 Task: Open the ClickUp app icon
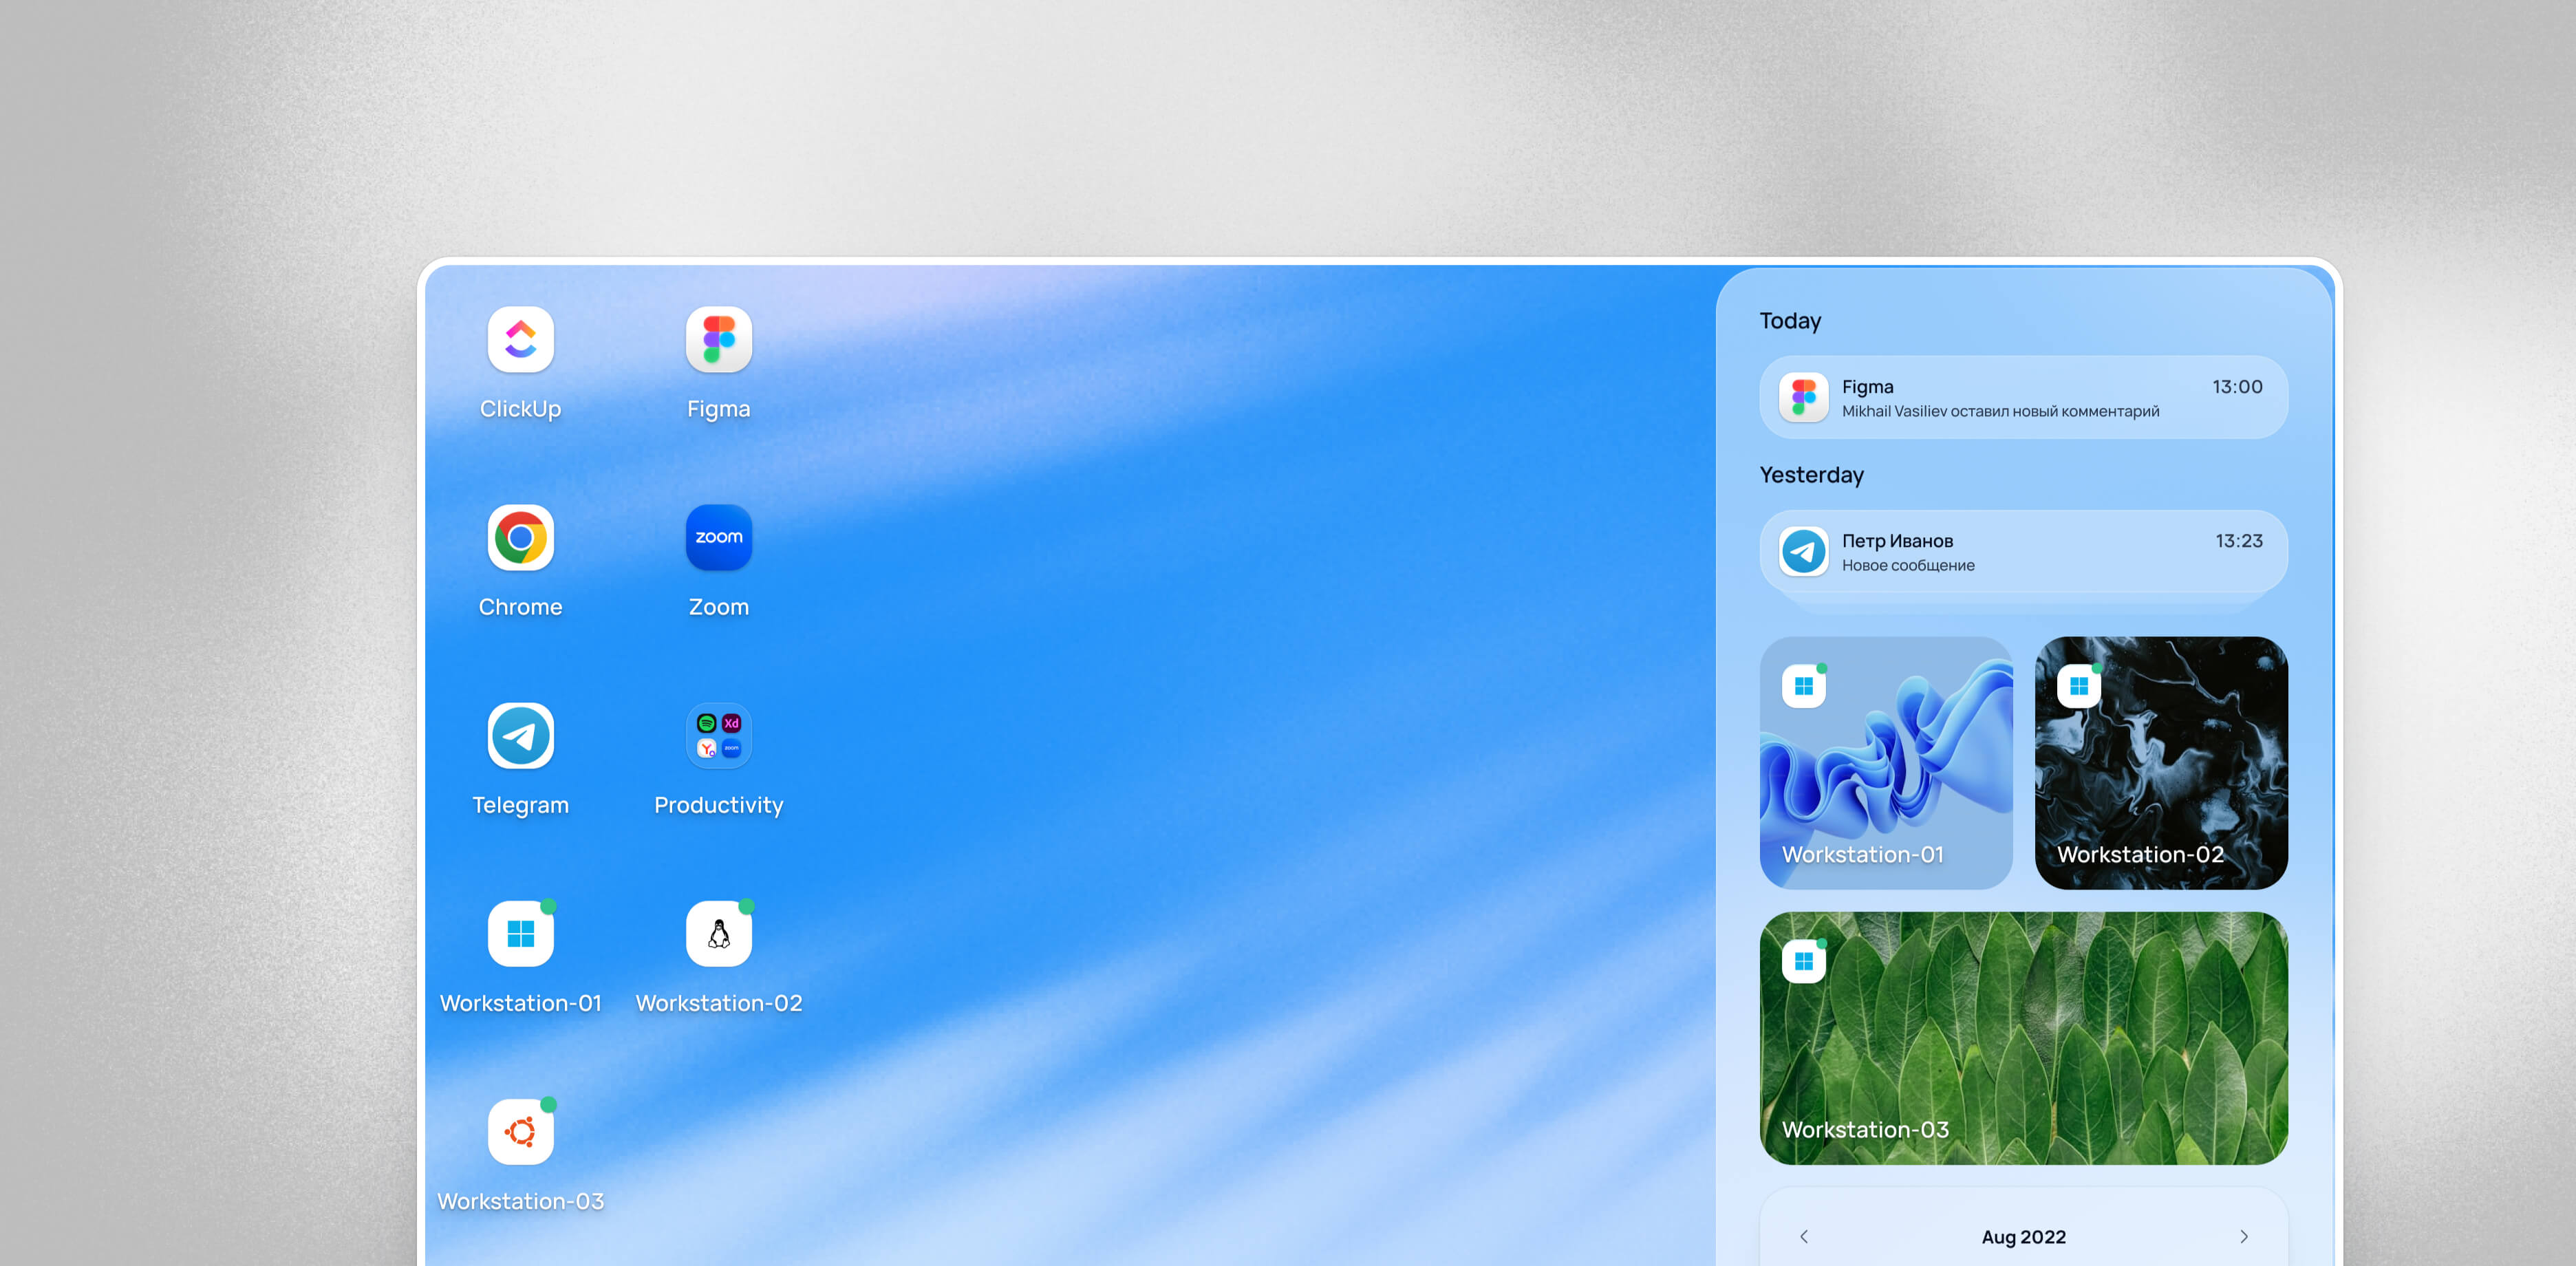point(520,340)
